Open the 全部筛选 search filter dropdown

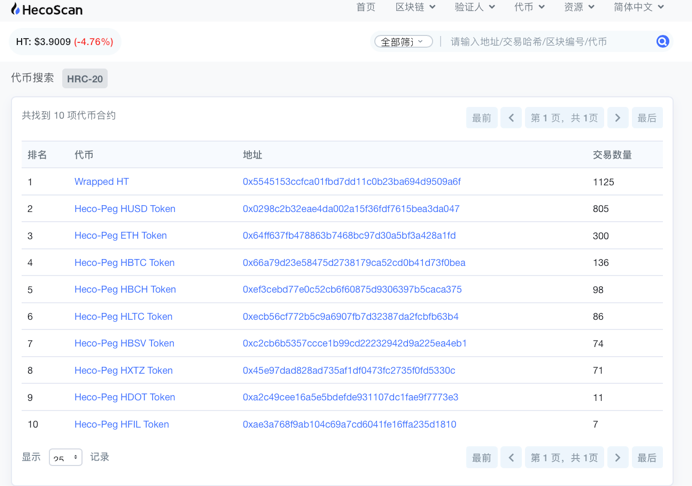point(403,41)
